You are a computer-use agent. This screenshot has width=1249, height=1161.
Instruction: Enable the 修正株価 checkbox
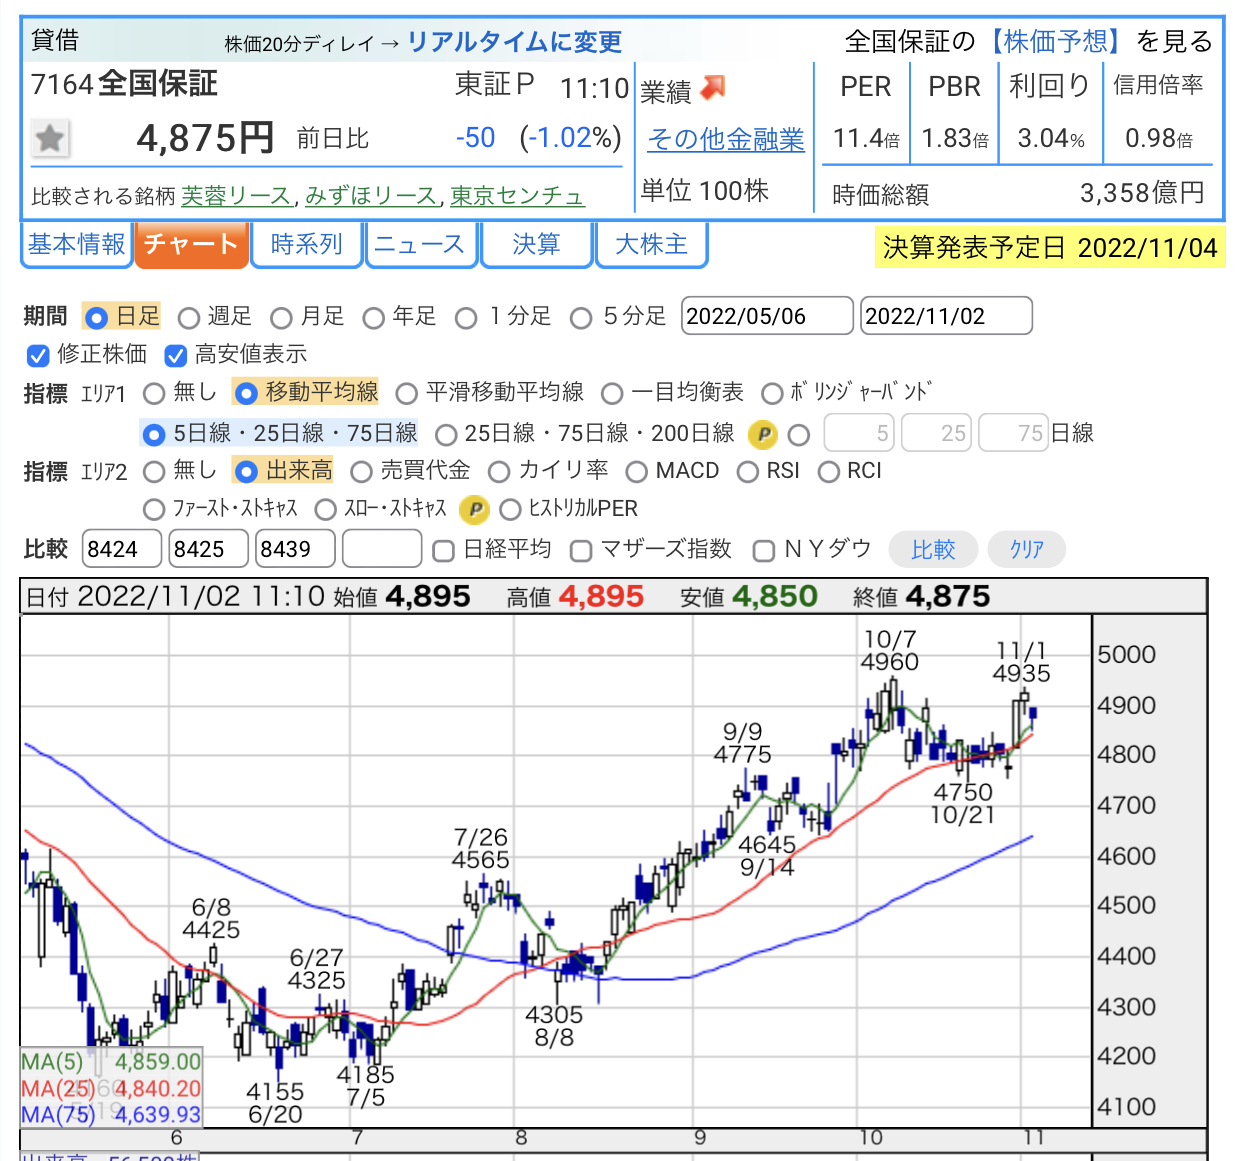click(x=38, y=356)
